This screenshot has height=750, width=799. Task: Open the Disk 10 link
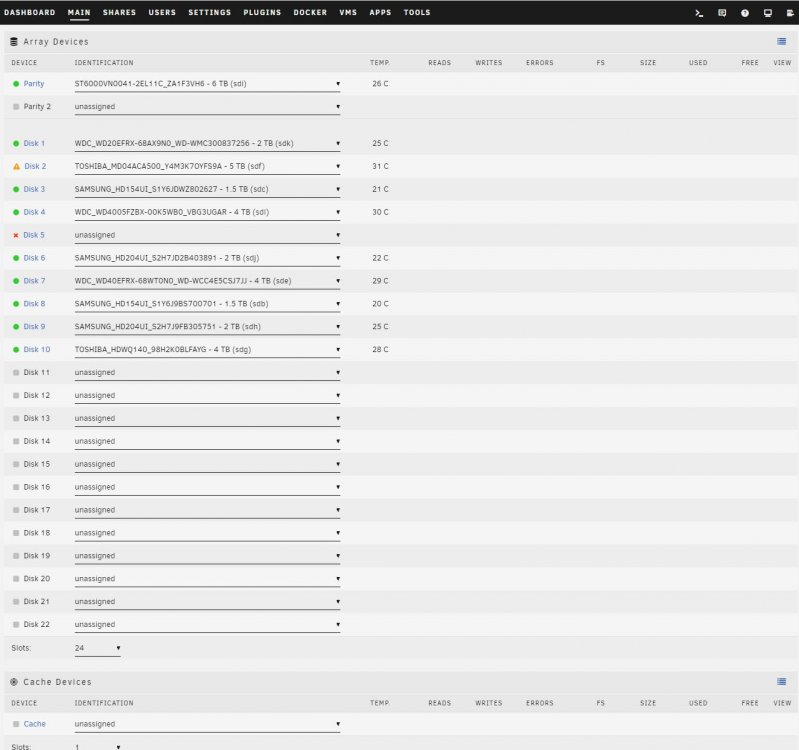coord(37,350)
